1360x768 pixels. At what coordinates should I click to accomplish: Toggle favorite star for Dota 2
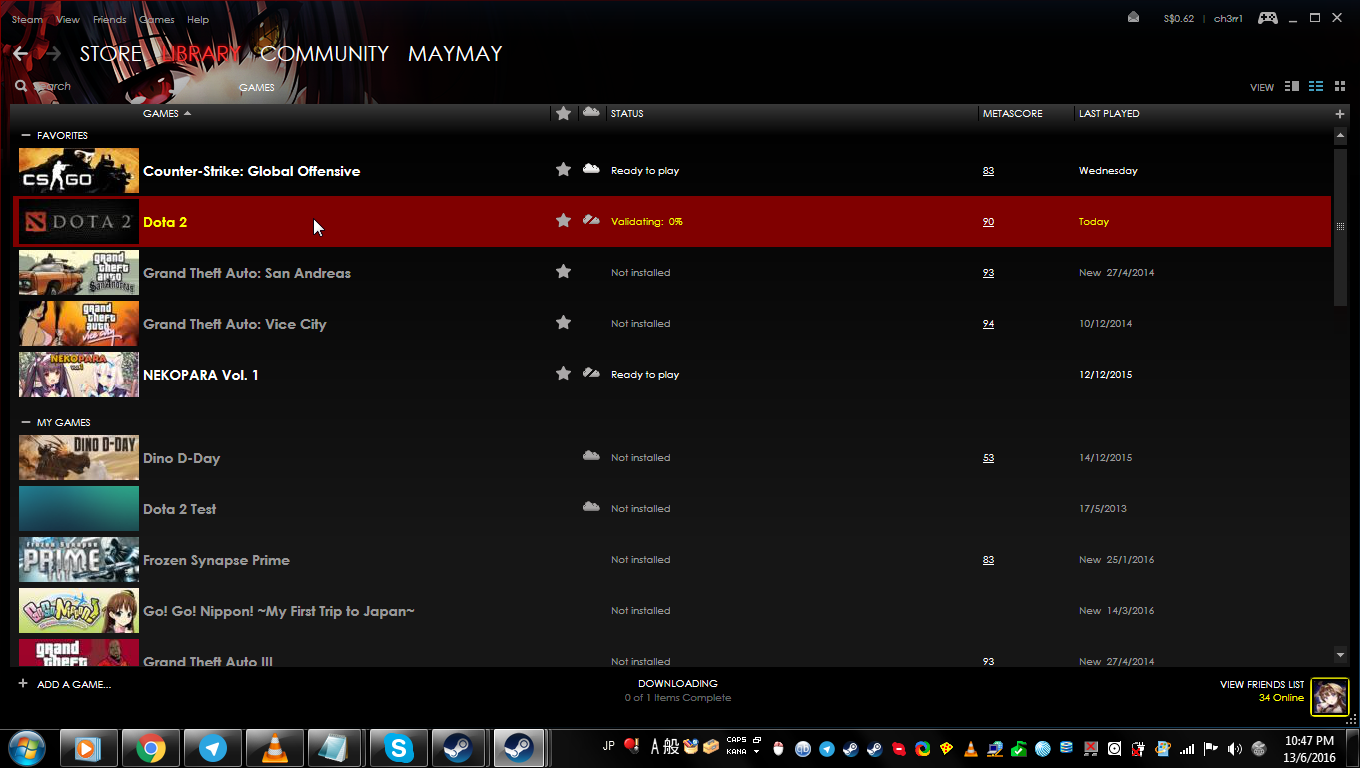pyautogui.click(x=563, y=221)
